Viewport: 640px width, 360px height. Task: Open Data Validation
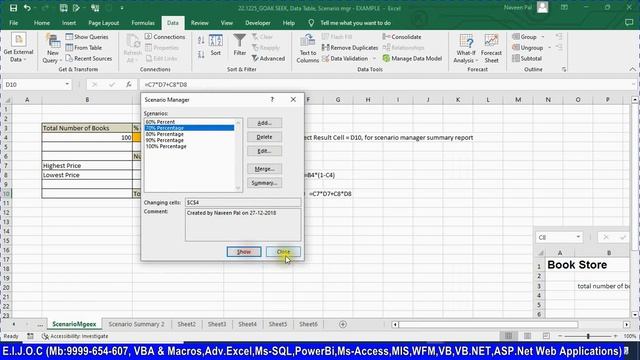tap(345, 58)
